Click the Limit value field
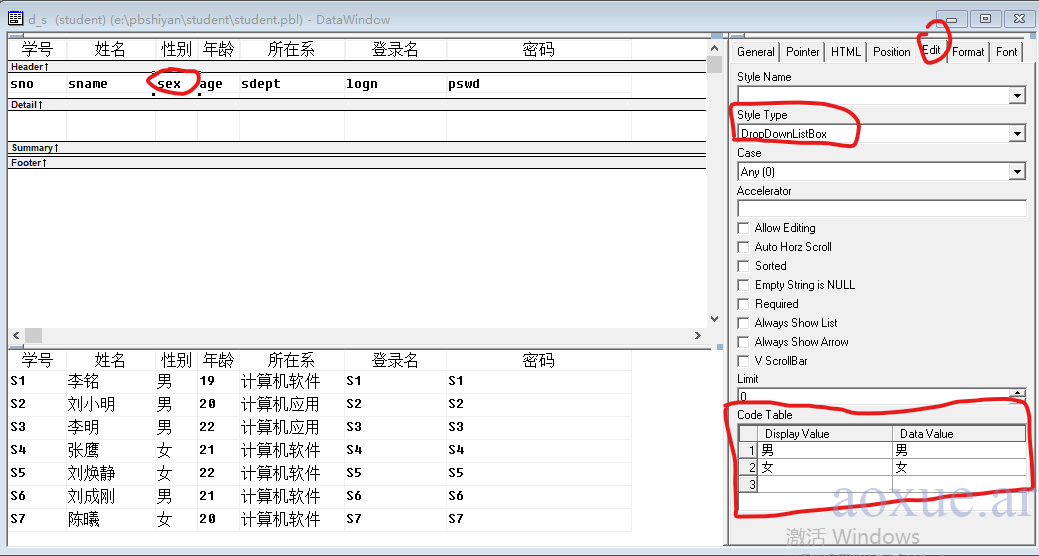The width and height of the screenshot is (1039, 556). click(873, 396)
